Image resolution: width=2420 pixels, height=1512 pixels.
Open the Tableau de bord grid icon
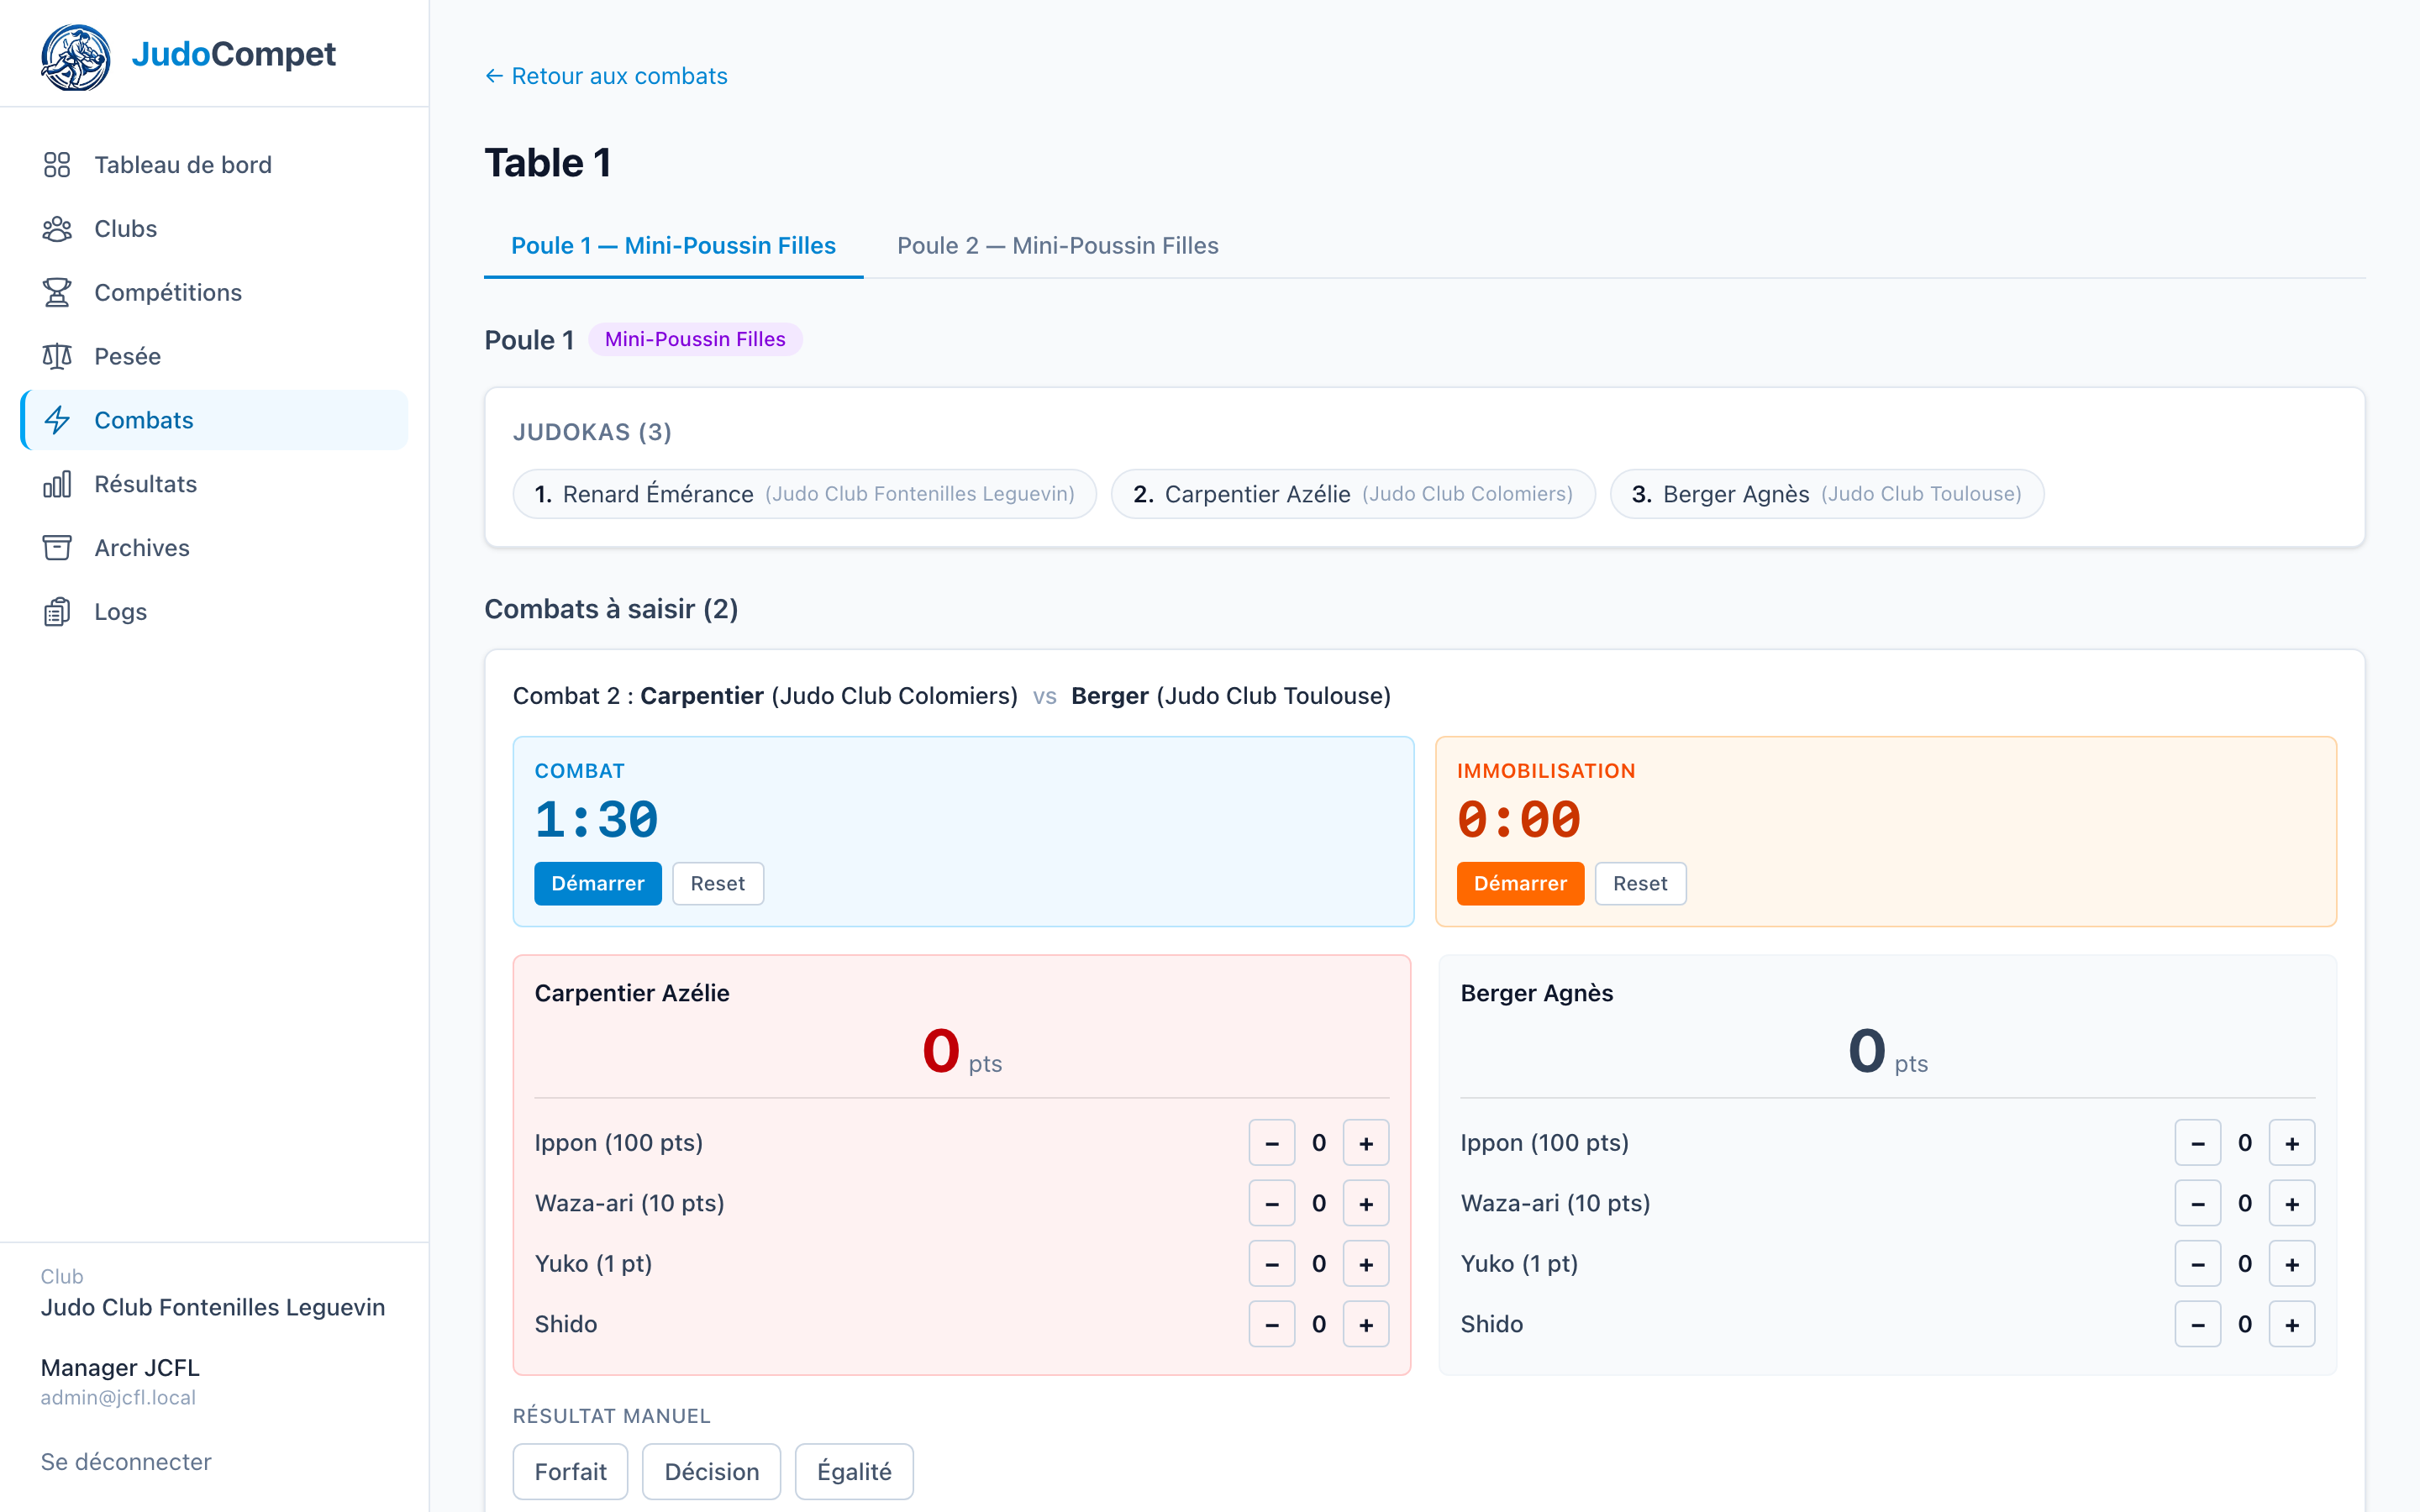click(57, 165)
